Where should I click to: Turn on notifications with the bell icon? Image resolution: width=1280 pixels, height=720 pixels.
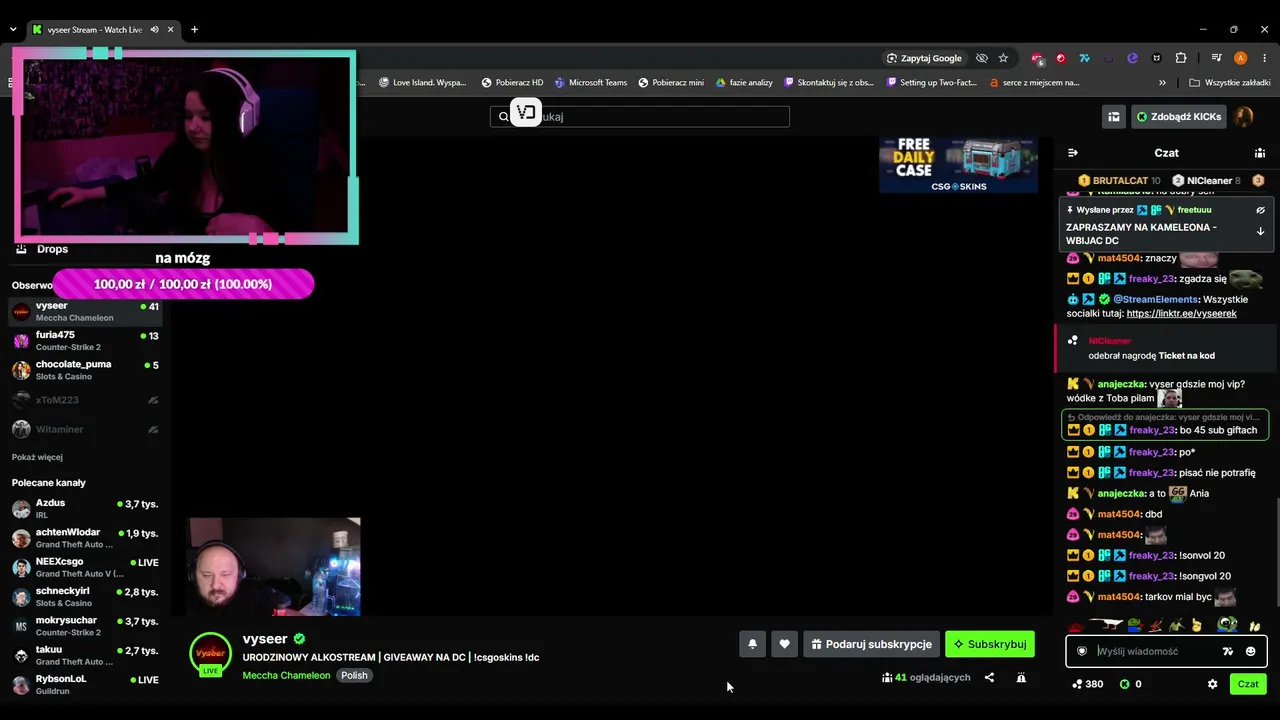752,644
